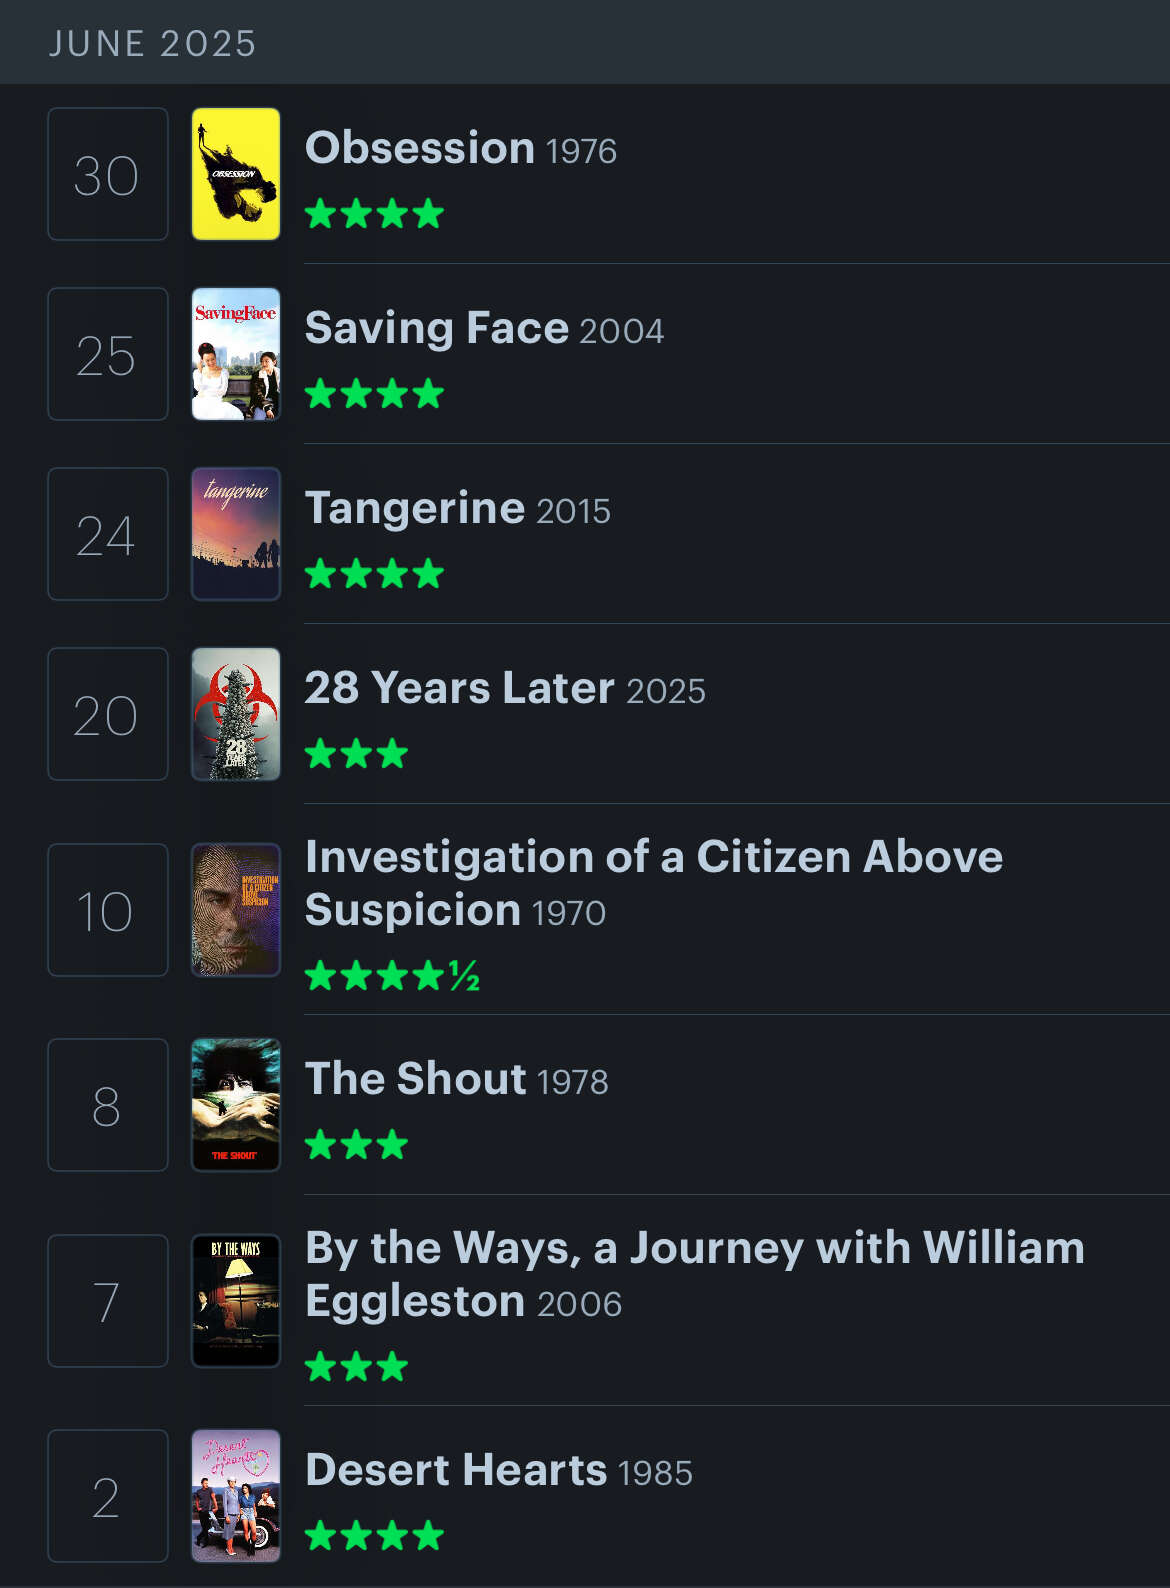Image resolution: width=1170 pixels, height=1588 pixels.
Task: Open Investigation of a Citizen Above Suspicion title
Action: 654,884
